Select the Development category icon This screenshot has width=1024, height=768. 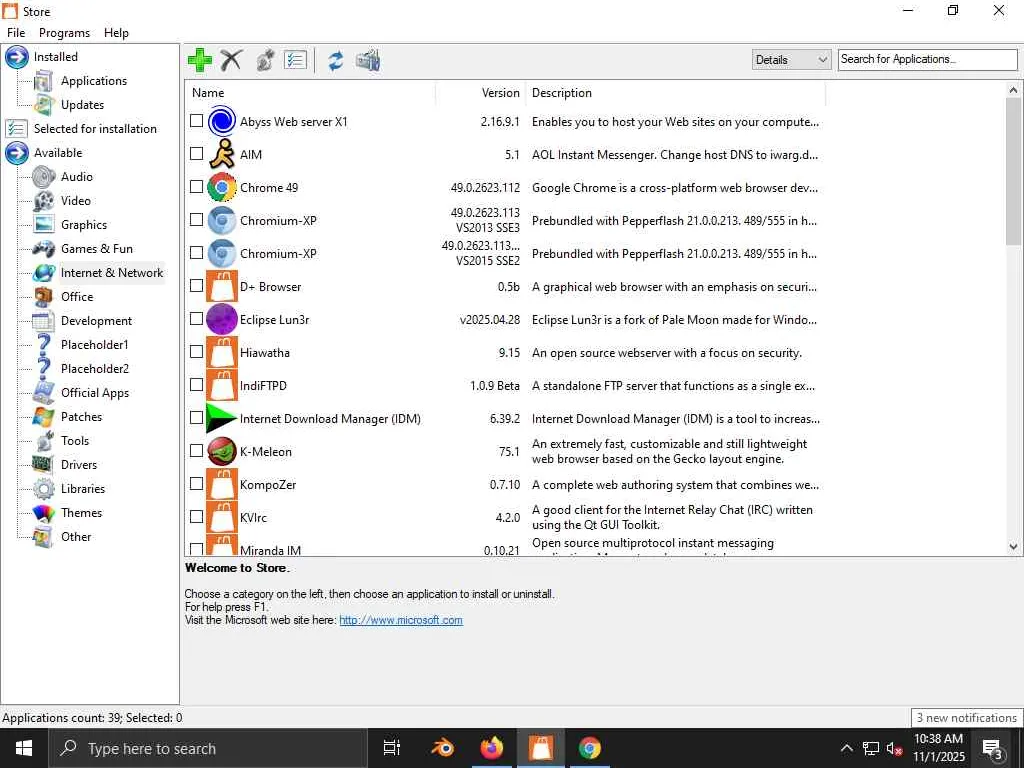click(x=44, y=321)
